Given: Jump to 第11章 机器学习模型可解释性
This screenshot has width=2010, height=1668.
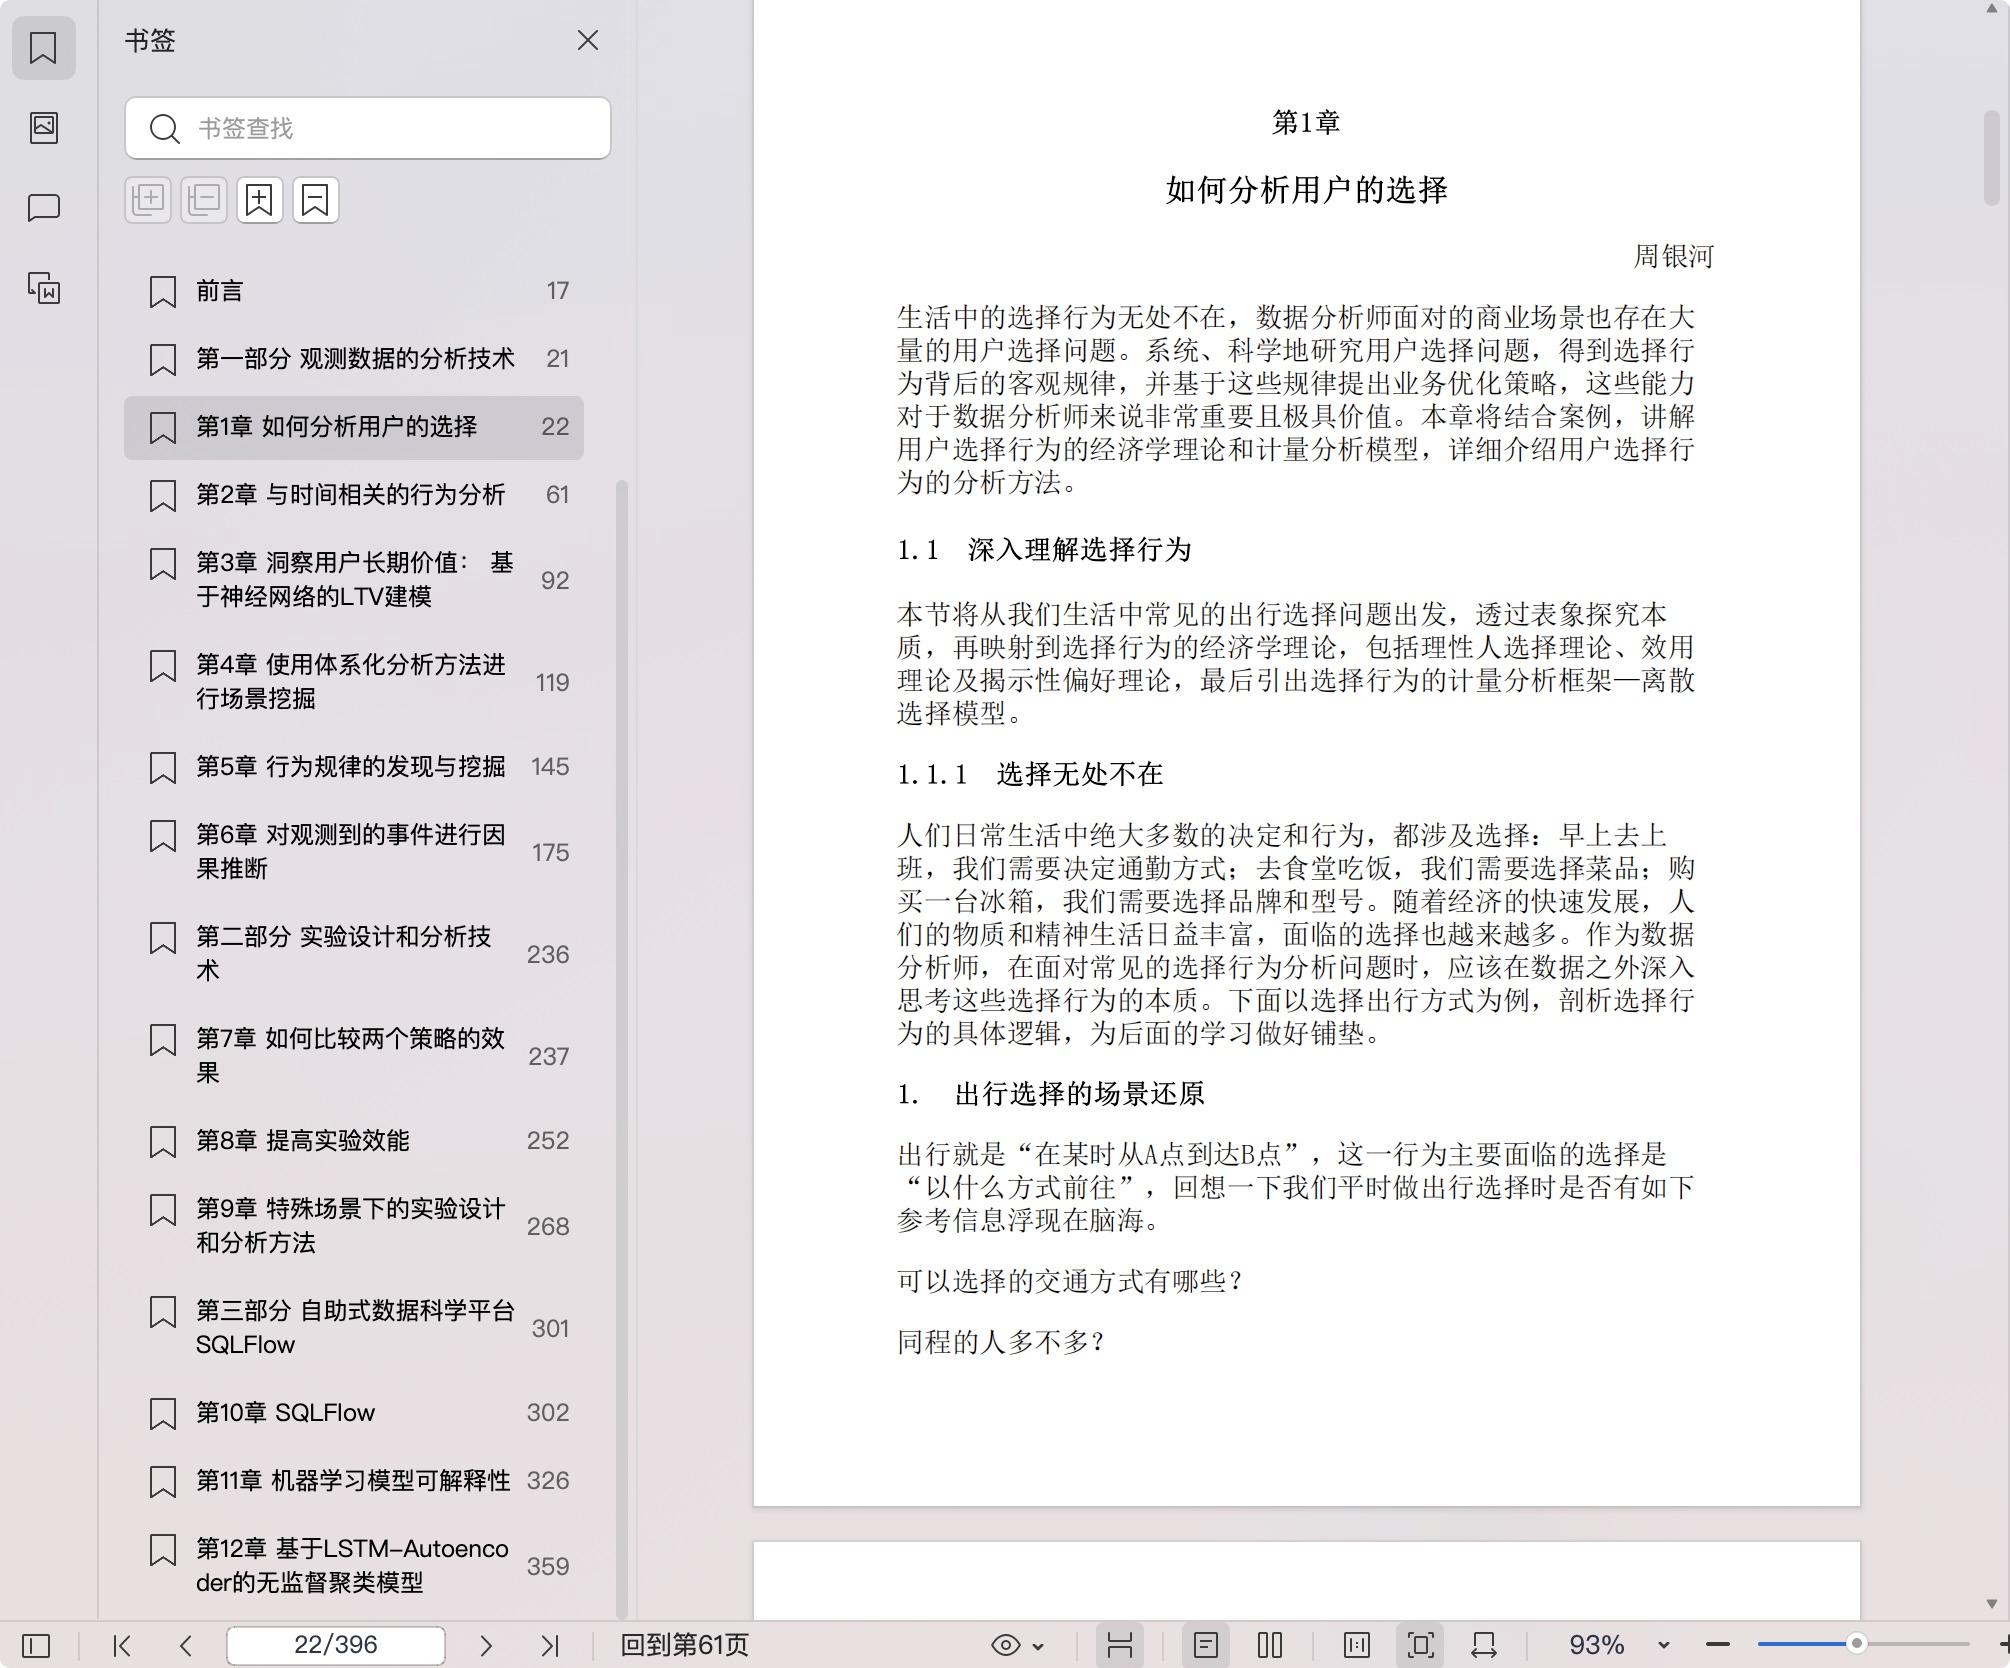Looking at the screenshot, I should (x=354, y=1481).
